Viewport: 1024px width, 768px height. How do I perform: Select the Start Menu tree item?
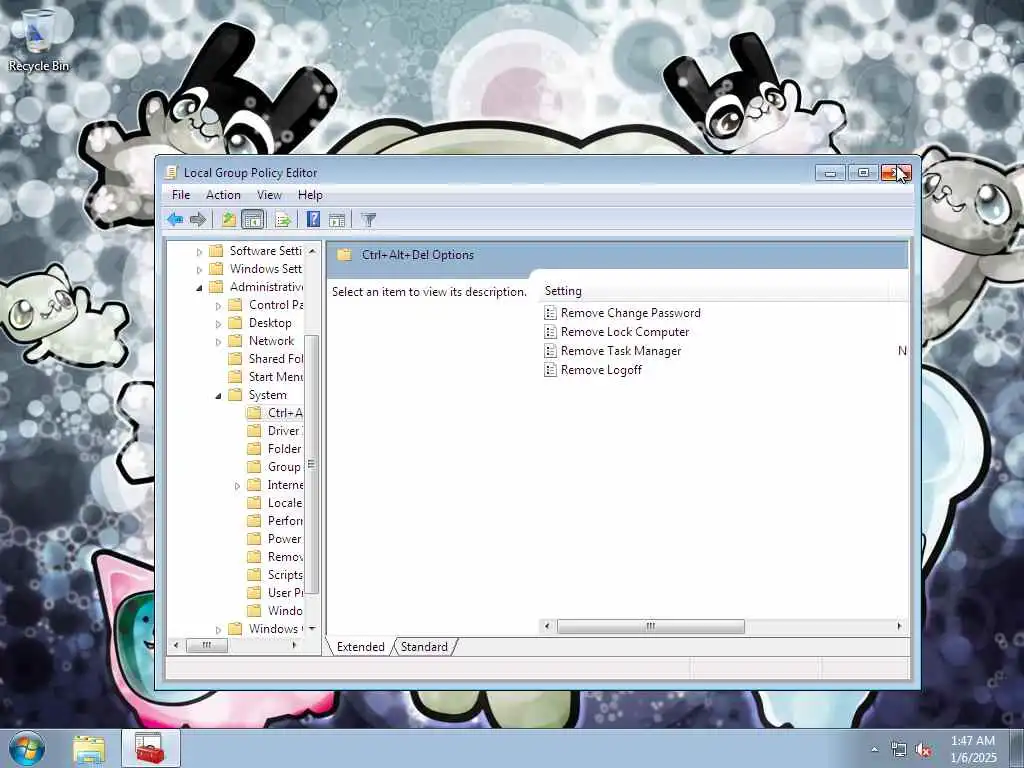[x=266, y=377]
